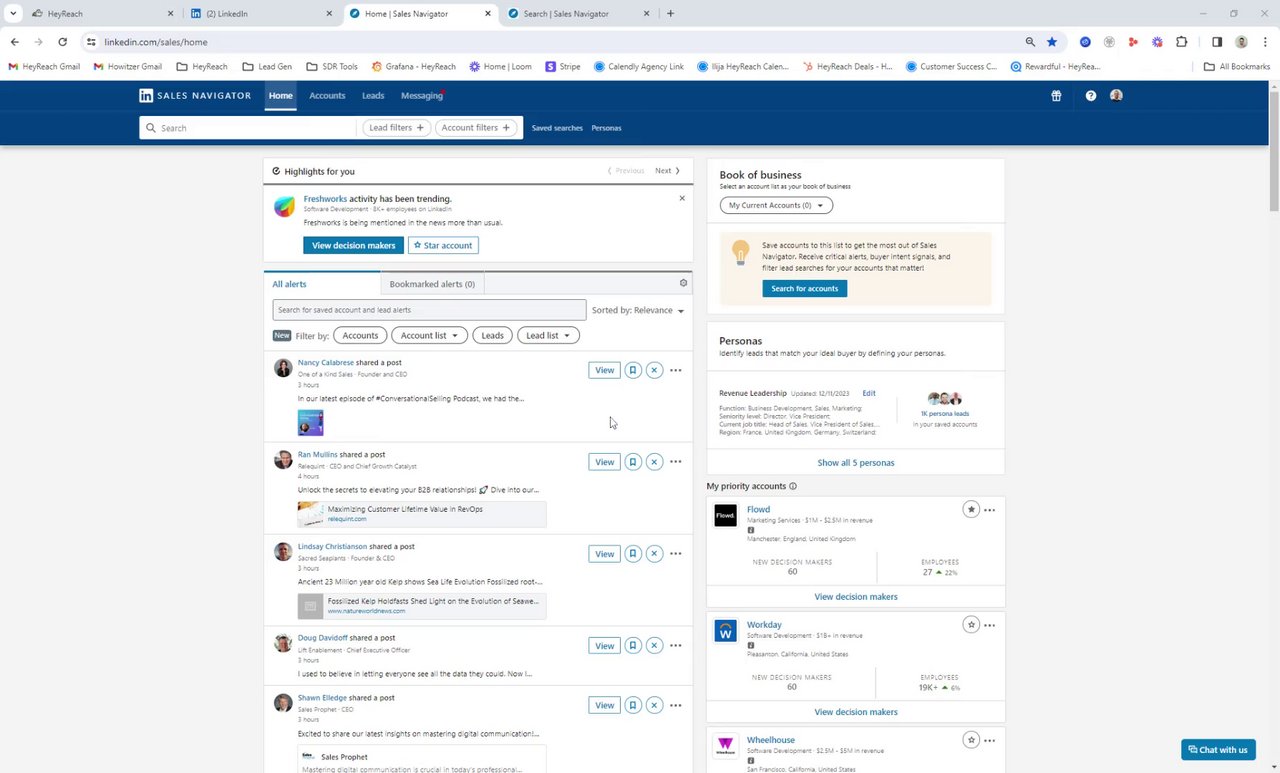Dismiss Nancy Calabrese's alert
The image size is (1280, 773).
654,370
